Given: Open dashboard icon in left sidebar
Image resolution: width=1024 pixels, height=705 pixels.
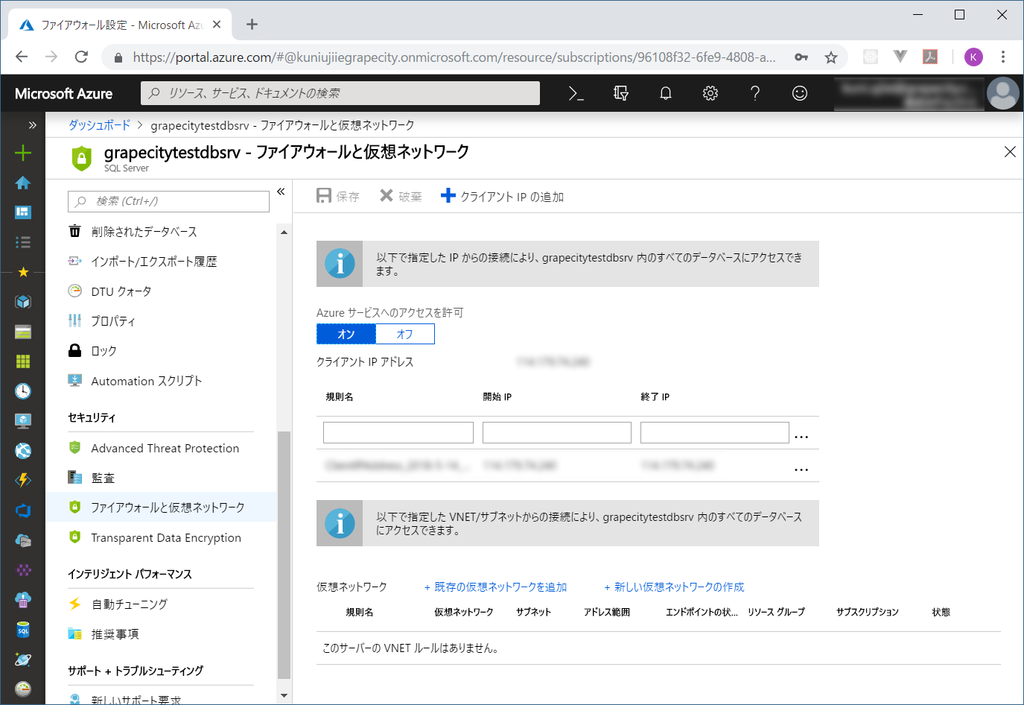Looking at the screenshot, I should pyautogui.click(x=23, y=212).
